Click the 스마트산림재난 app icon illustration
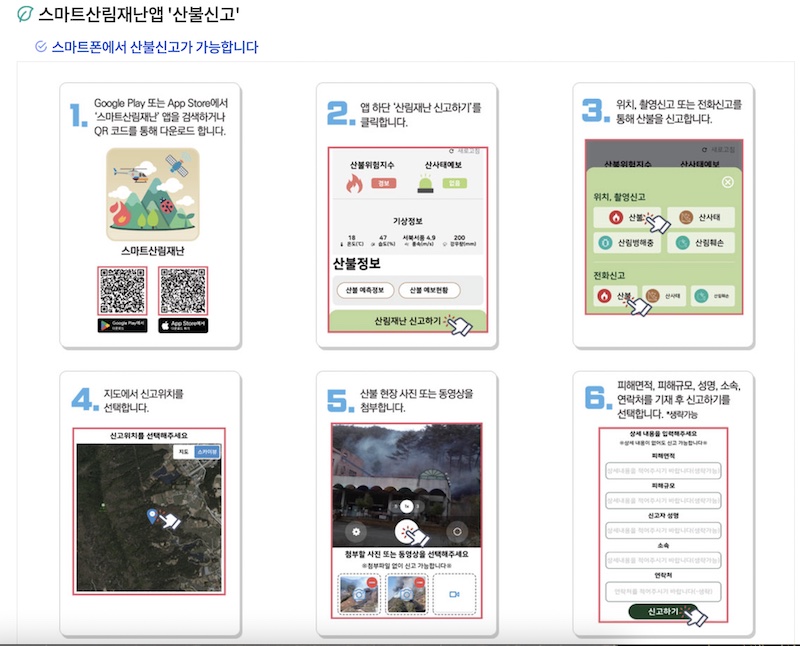 click(x=153, y=194)
